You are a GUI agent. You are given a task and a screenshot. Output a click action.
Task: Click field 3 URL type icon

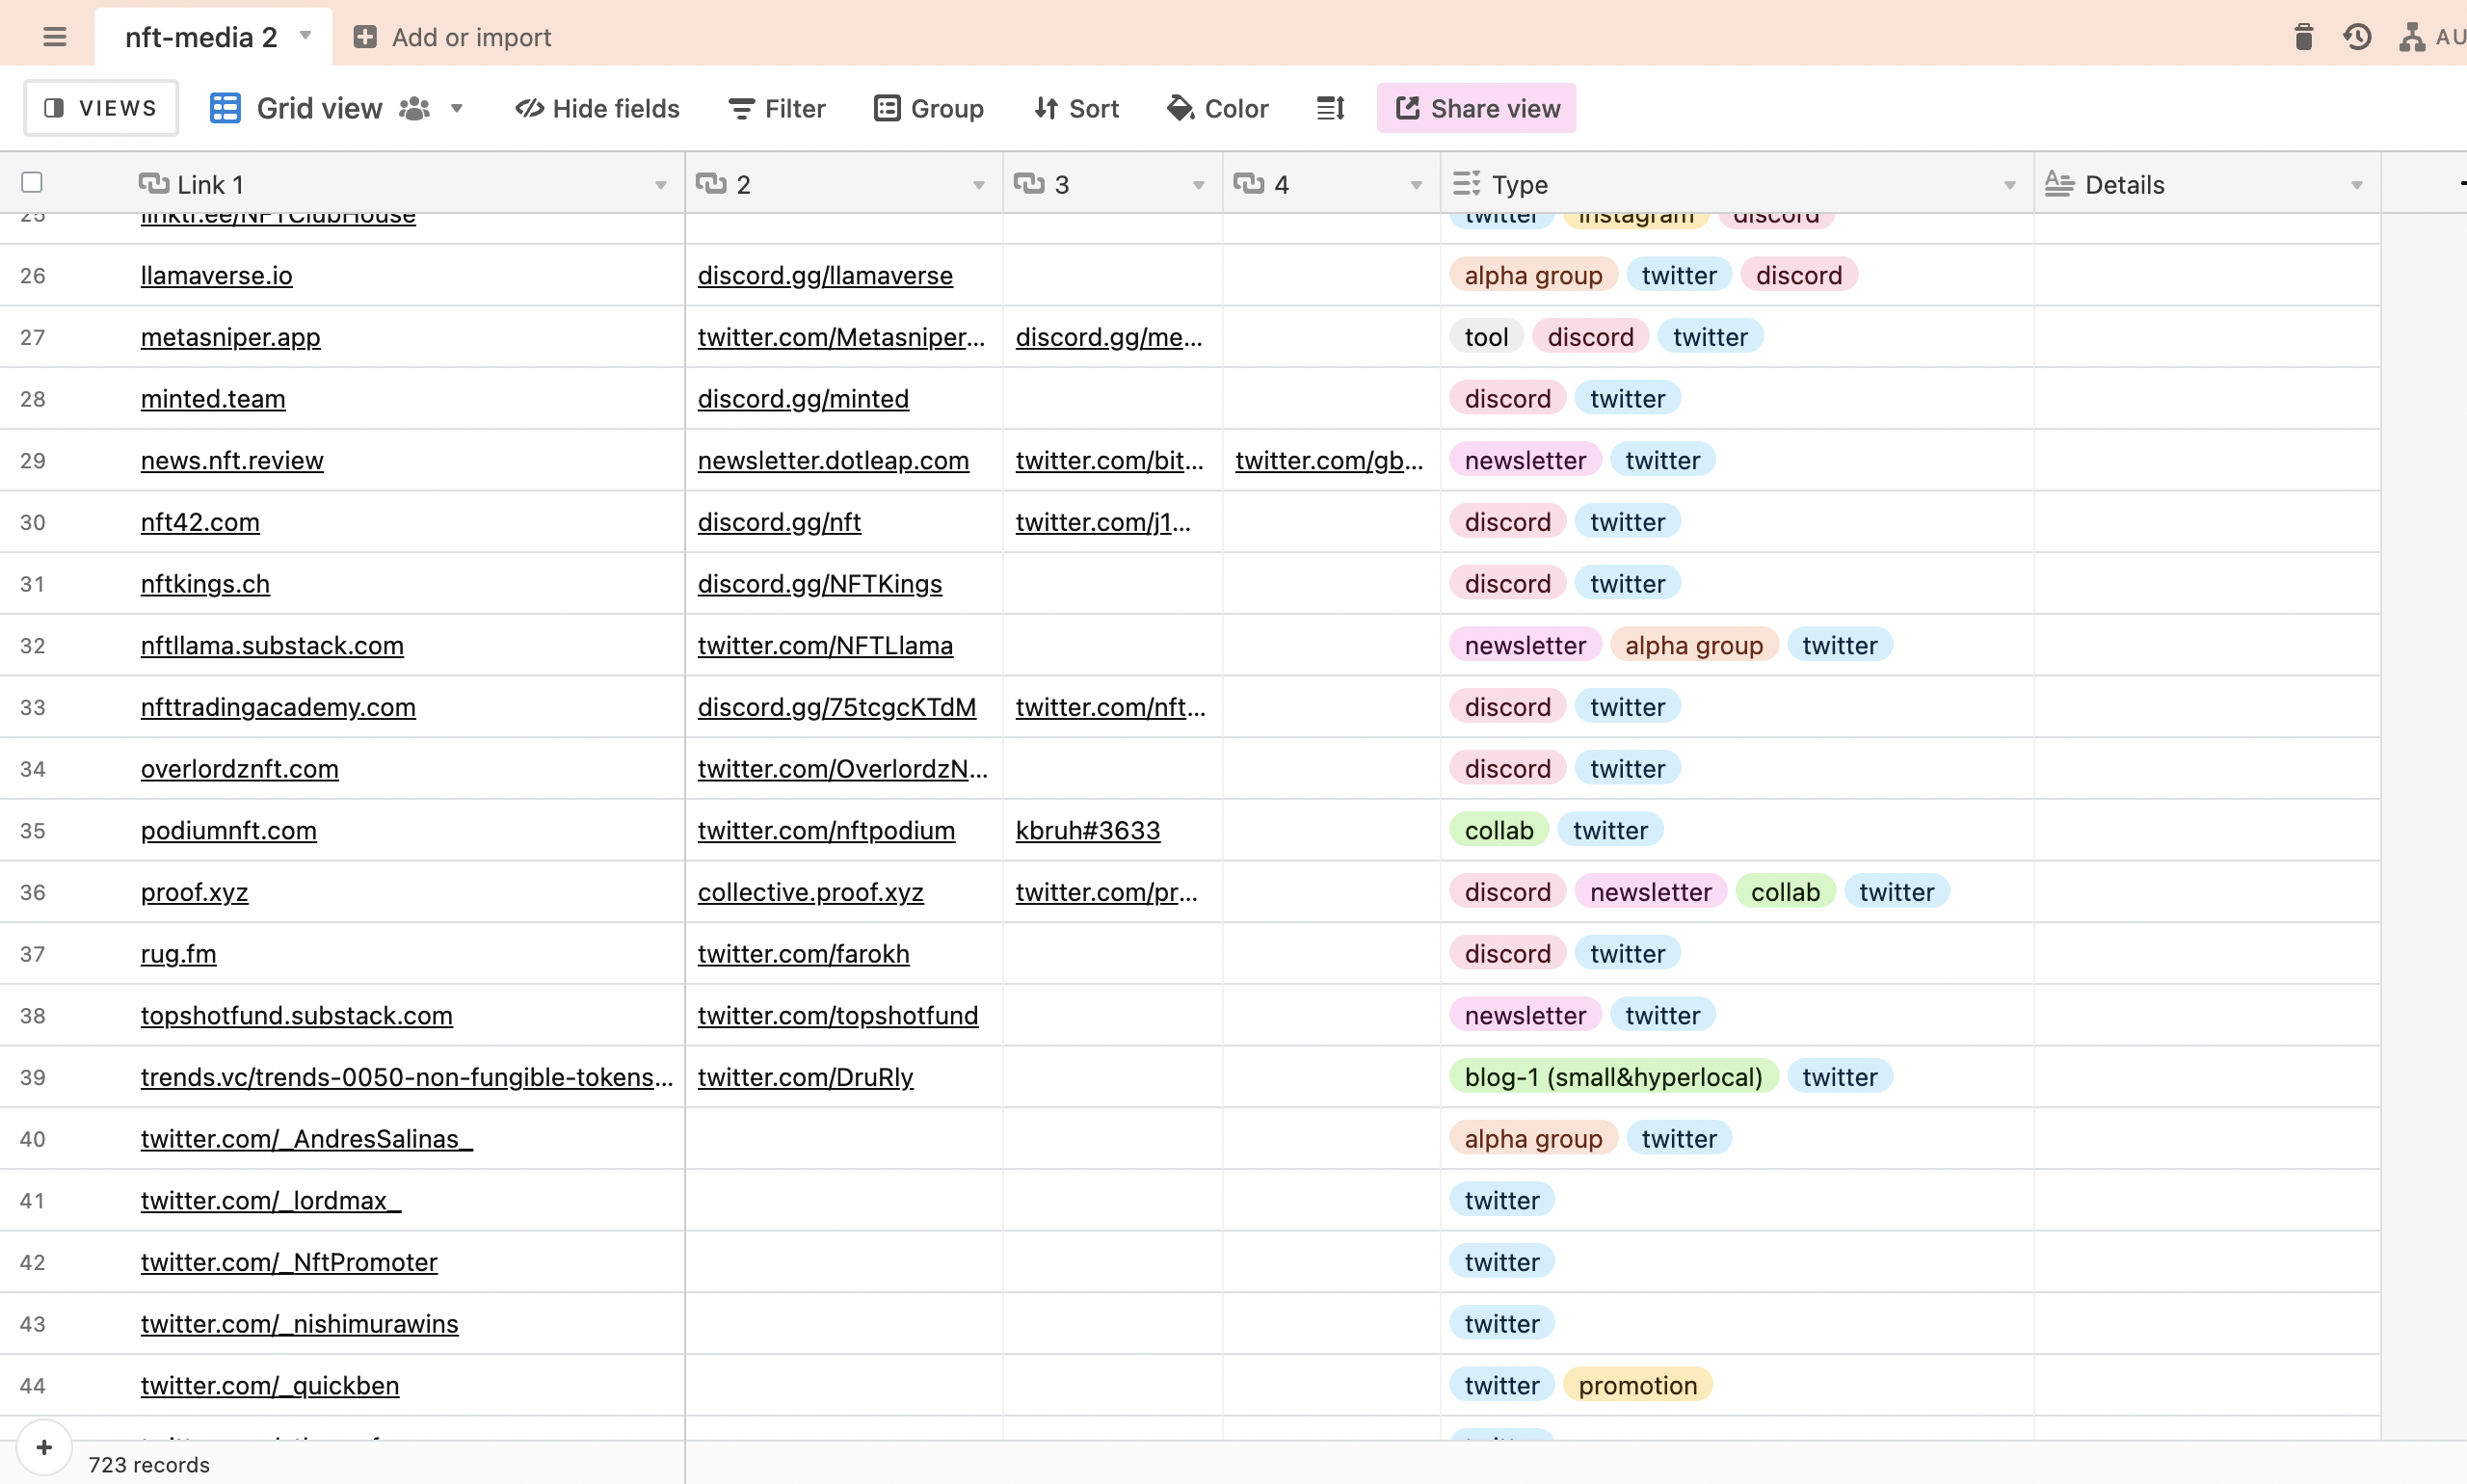coord(1029,183)
